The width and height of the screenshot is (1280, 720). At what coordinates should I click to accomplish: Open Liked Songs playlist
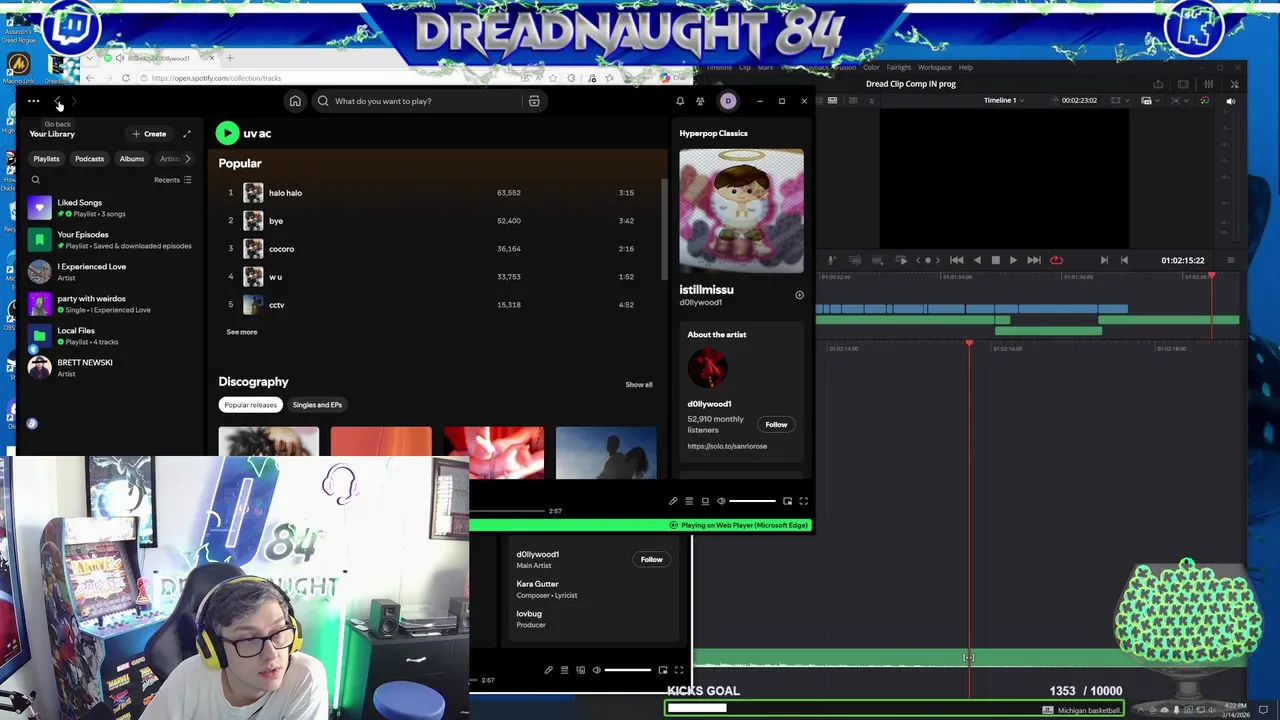click(112, 208)
